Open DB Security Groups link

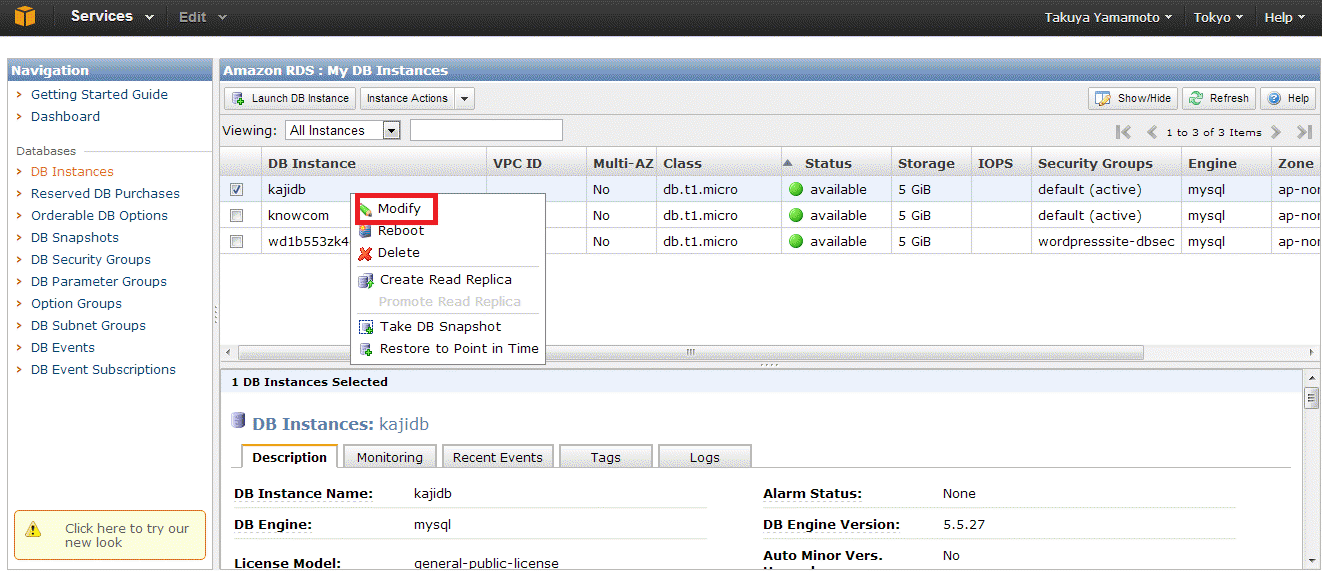tap(91, 259)
